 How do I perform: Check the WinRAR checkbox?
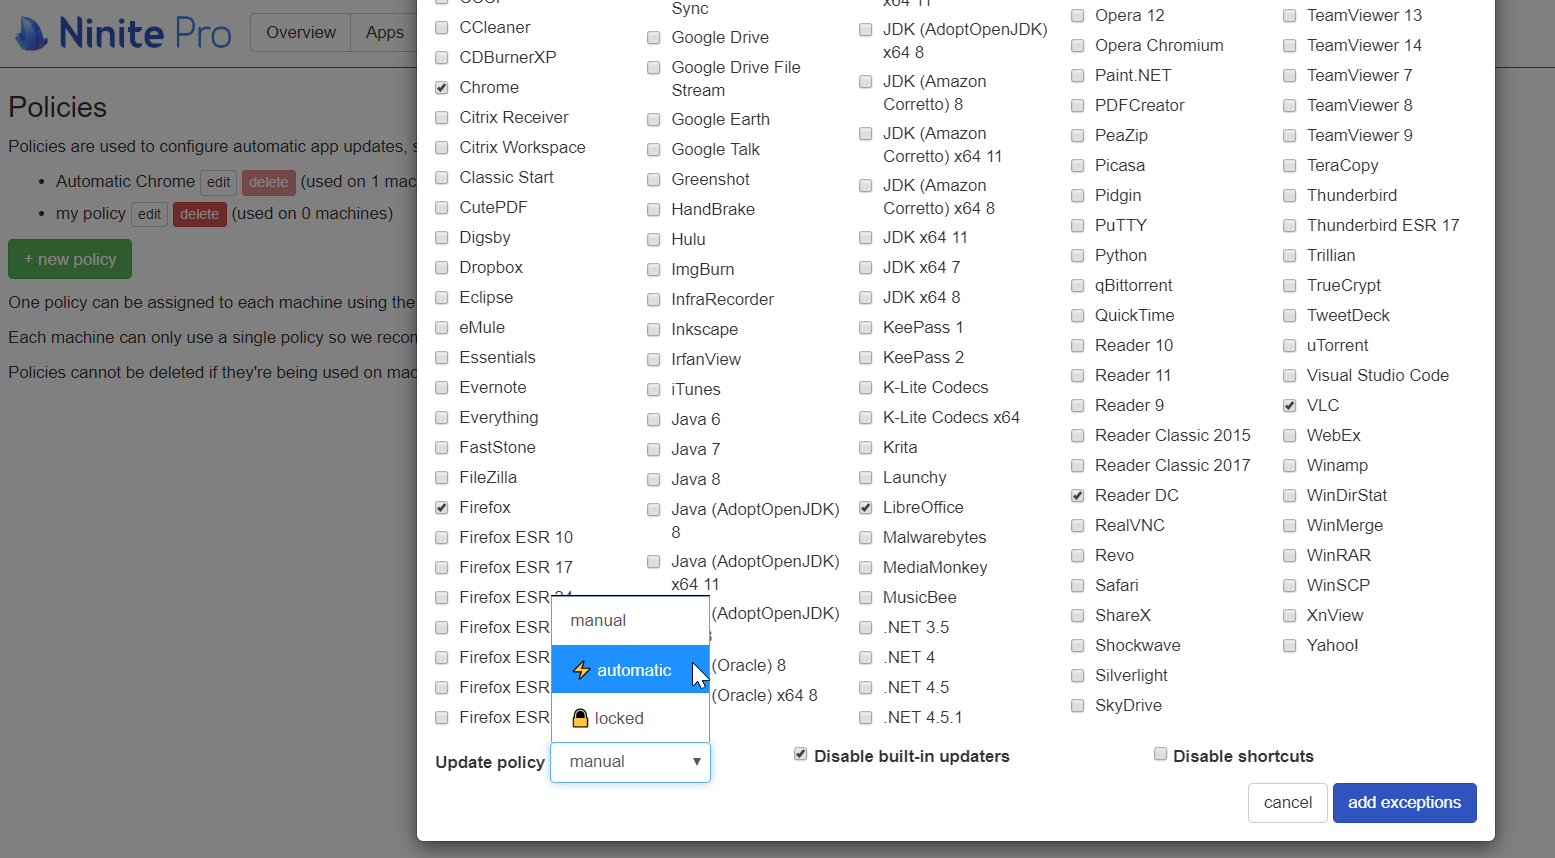(1289, 556)
